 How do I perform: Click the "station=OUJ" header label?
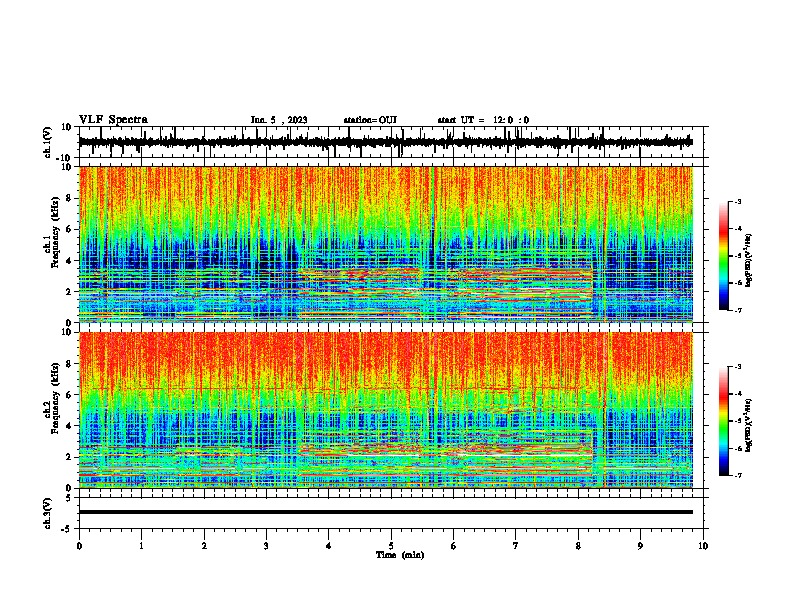(370, 120)
